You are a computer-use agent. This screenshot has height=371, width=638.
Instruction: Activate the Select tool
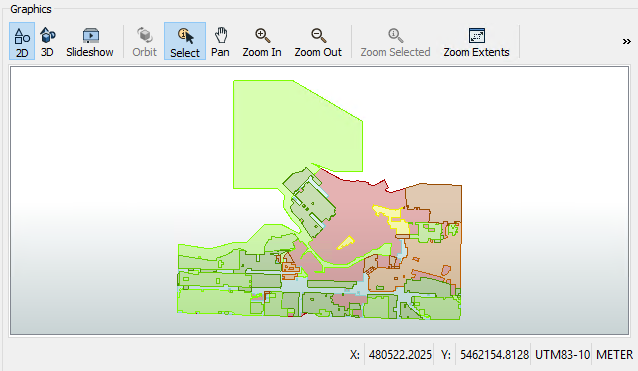pyautogui.click(x=185, y=41)
